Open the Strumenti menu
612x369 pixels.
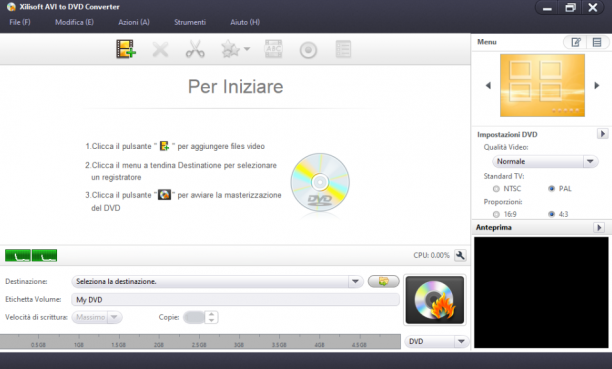(190, 22)
